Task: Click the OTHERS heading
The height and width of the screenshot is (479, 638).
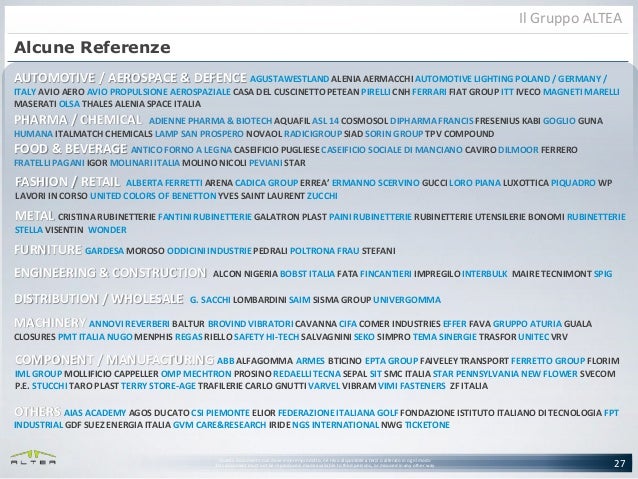Action: point(37,411)
